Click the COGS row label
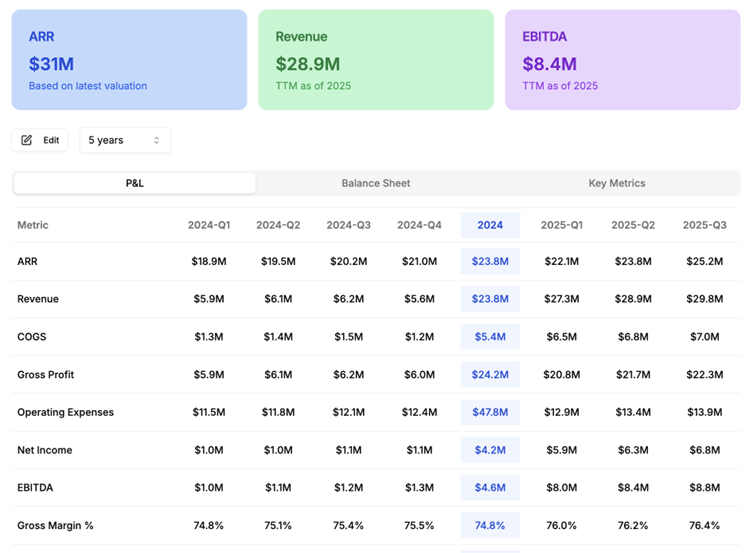Viewport: 749px width, 553px height. (x=32, y=337)
